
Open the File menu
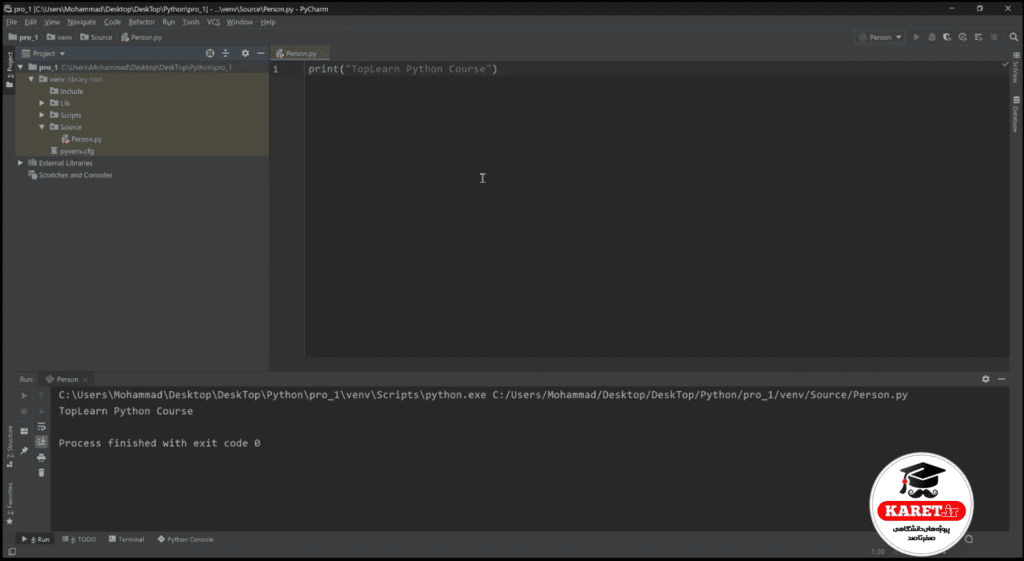point(12,22)
